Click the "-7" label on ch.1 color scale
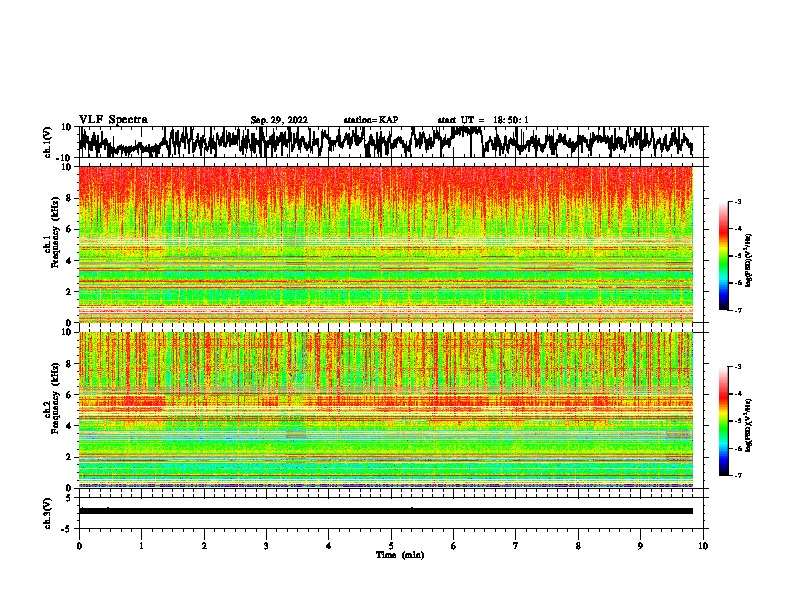Screen dimensions: 792x612 738,310
